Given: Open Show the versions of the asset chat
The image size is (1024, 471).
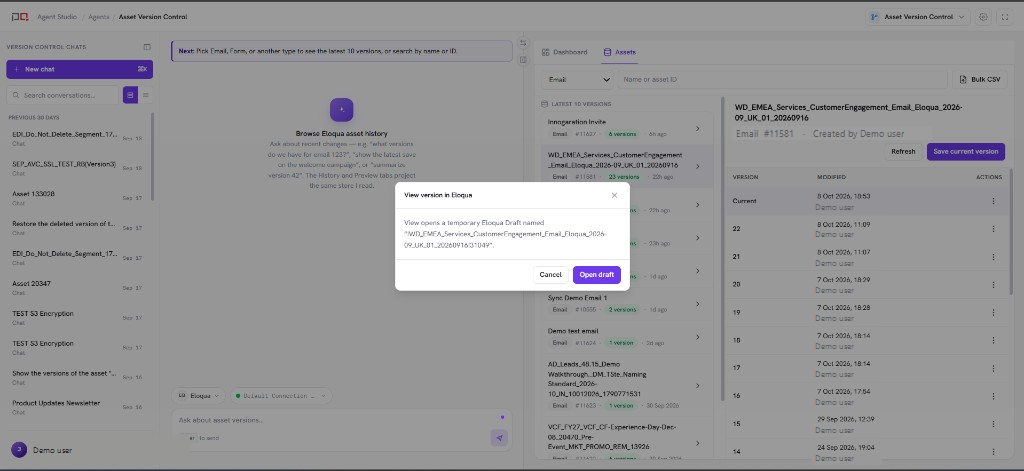Looking at the screenshot, I should pos(77,377).
